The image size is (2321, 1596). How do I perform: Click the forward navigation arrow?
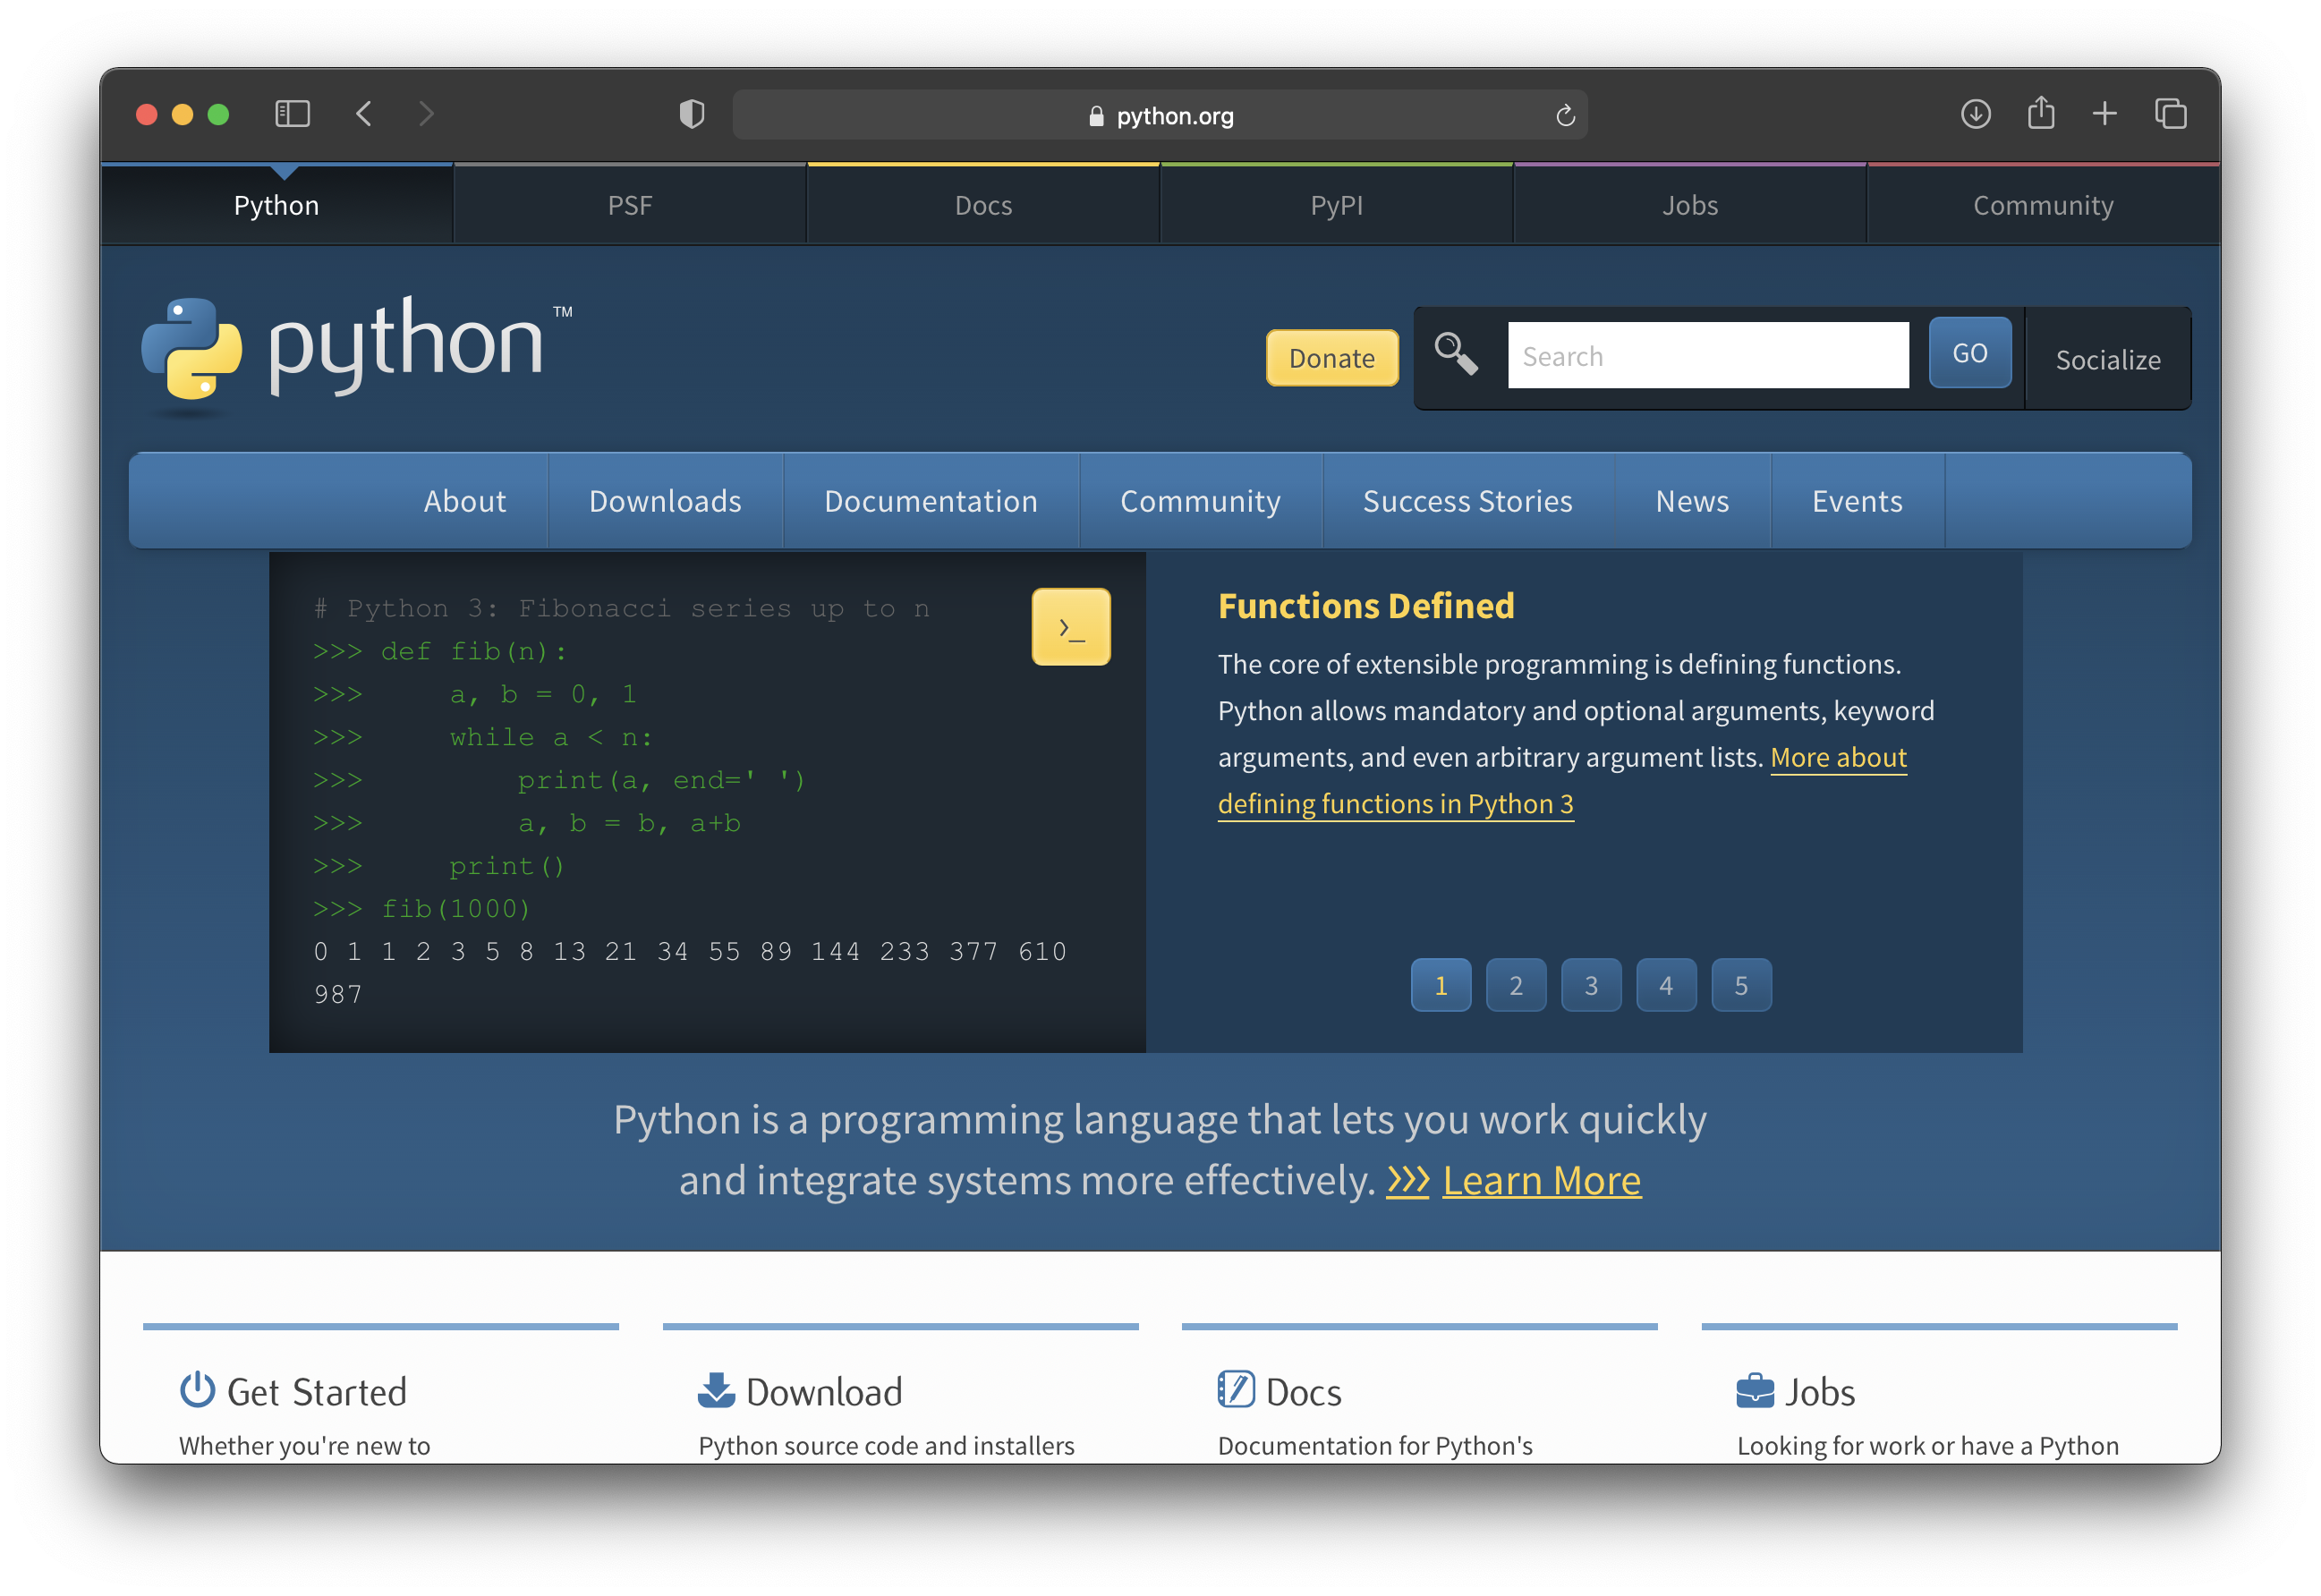pyautogui.click(x=426, y=114)
